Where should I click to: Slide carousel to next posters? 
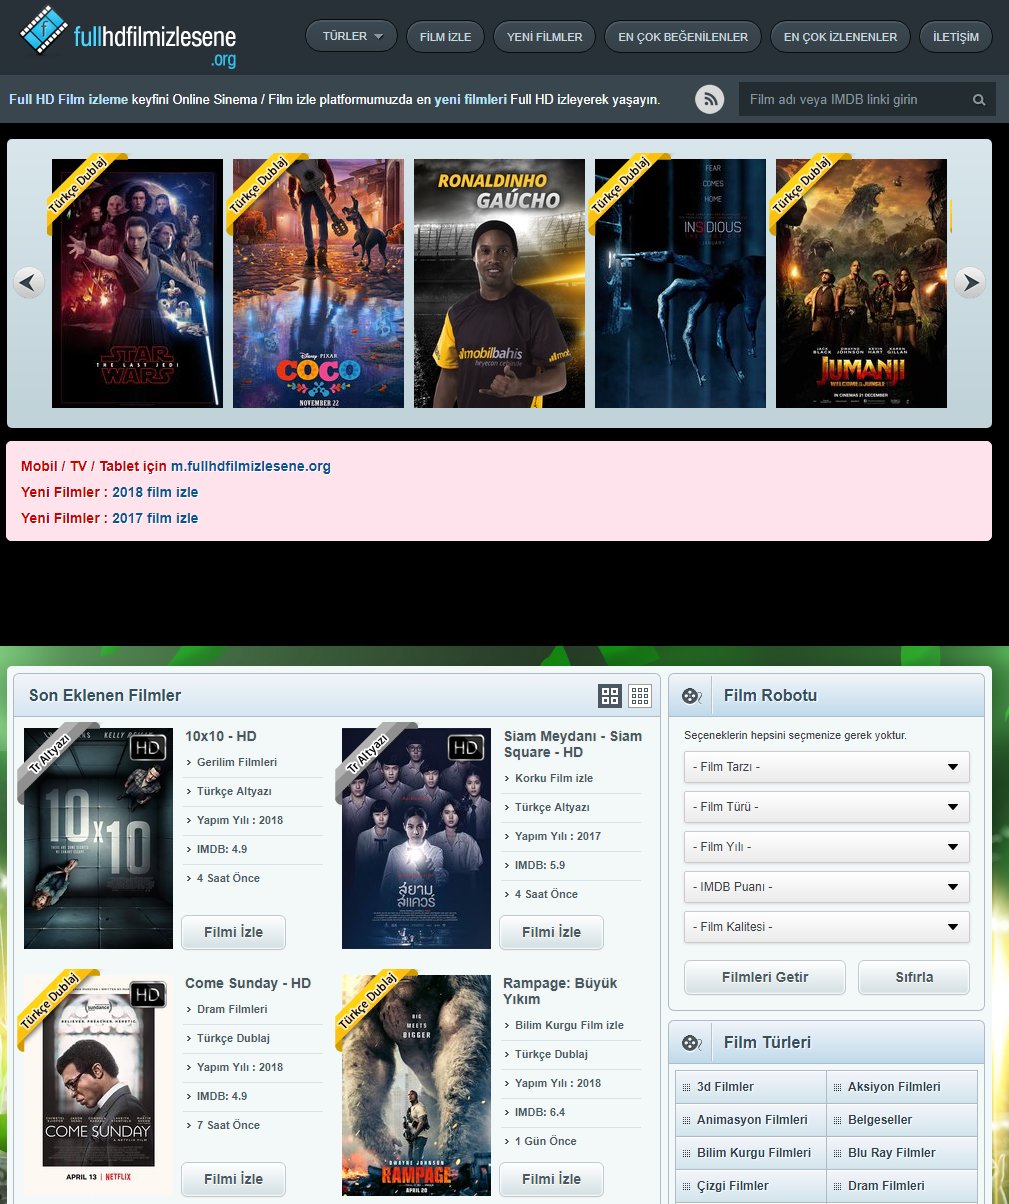[x=970, y=283]
